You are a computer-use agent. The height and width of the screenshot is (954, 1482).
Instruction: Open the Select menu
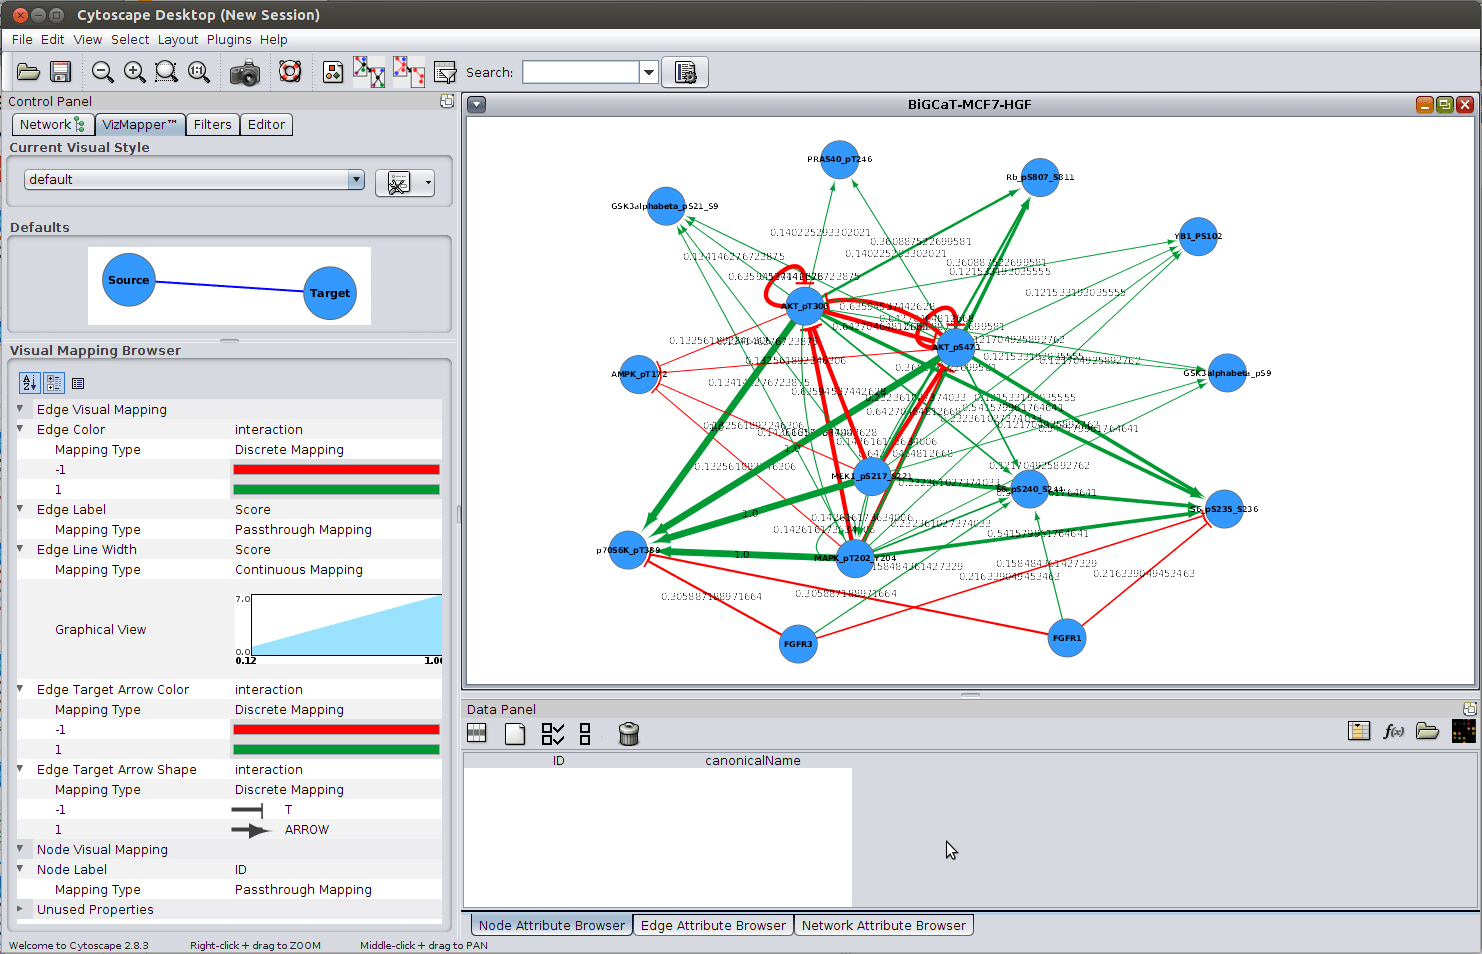point(130,40)
